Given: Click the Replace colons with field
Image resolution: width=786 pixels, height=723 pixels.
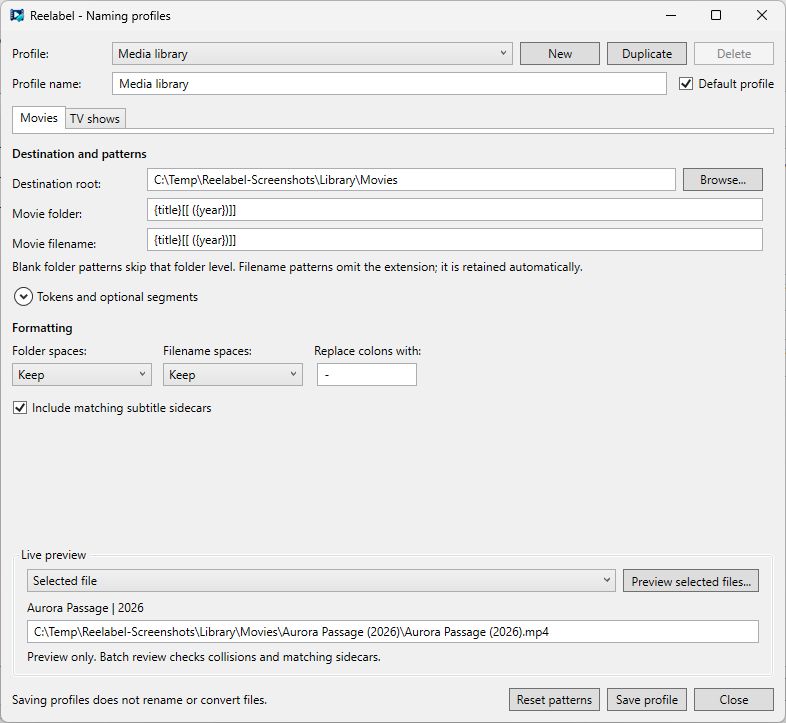Looking at the screenshot, I should click(x=366, y=375).
